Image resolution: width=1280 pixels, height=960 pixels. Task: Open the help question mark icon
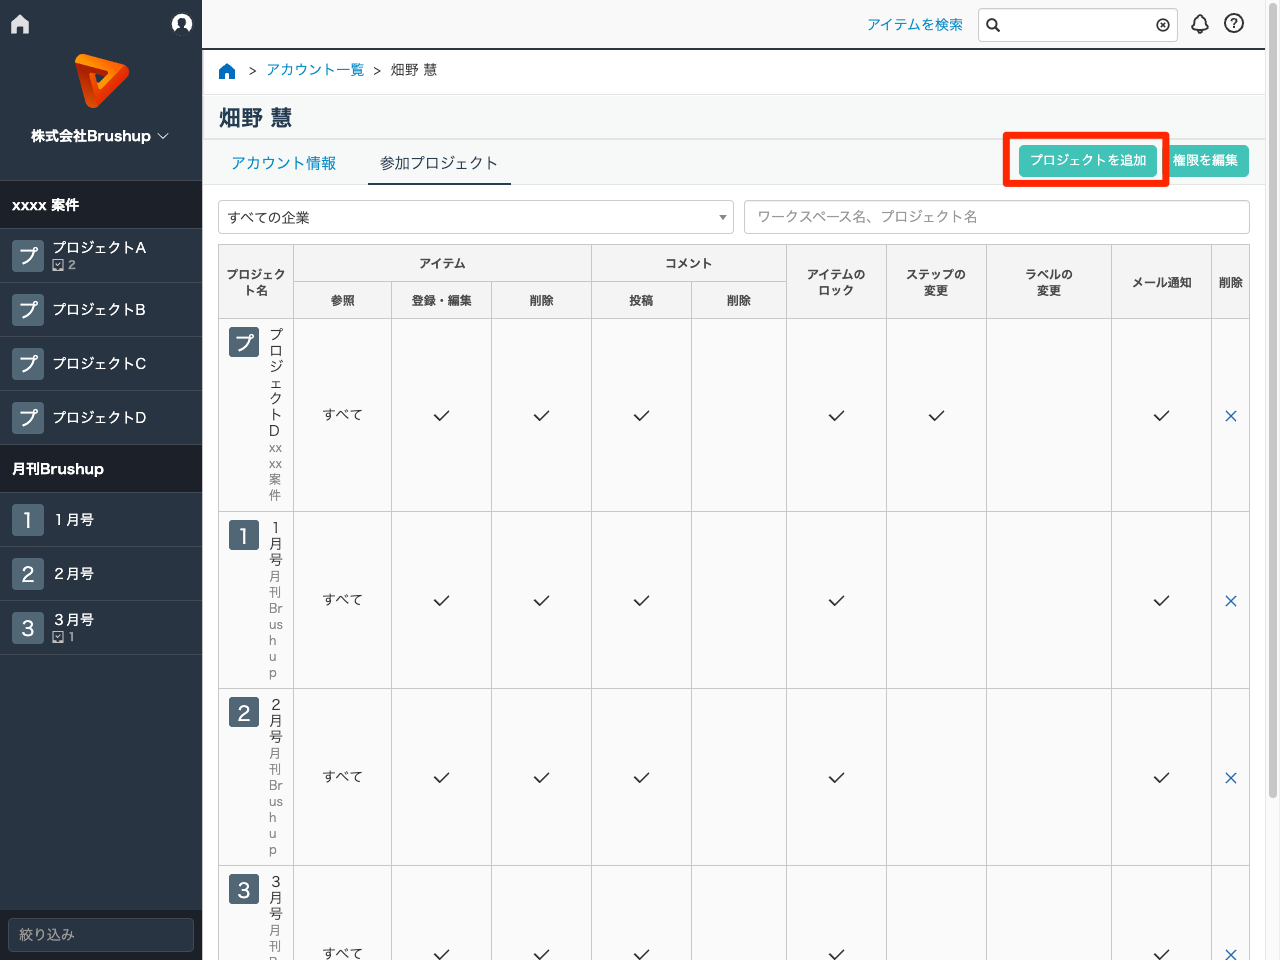[1234, 23]
